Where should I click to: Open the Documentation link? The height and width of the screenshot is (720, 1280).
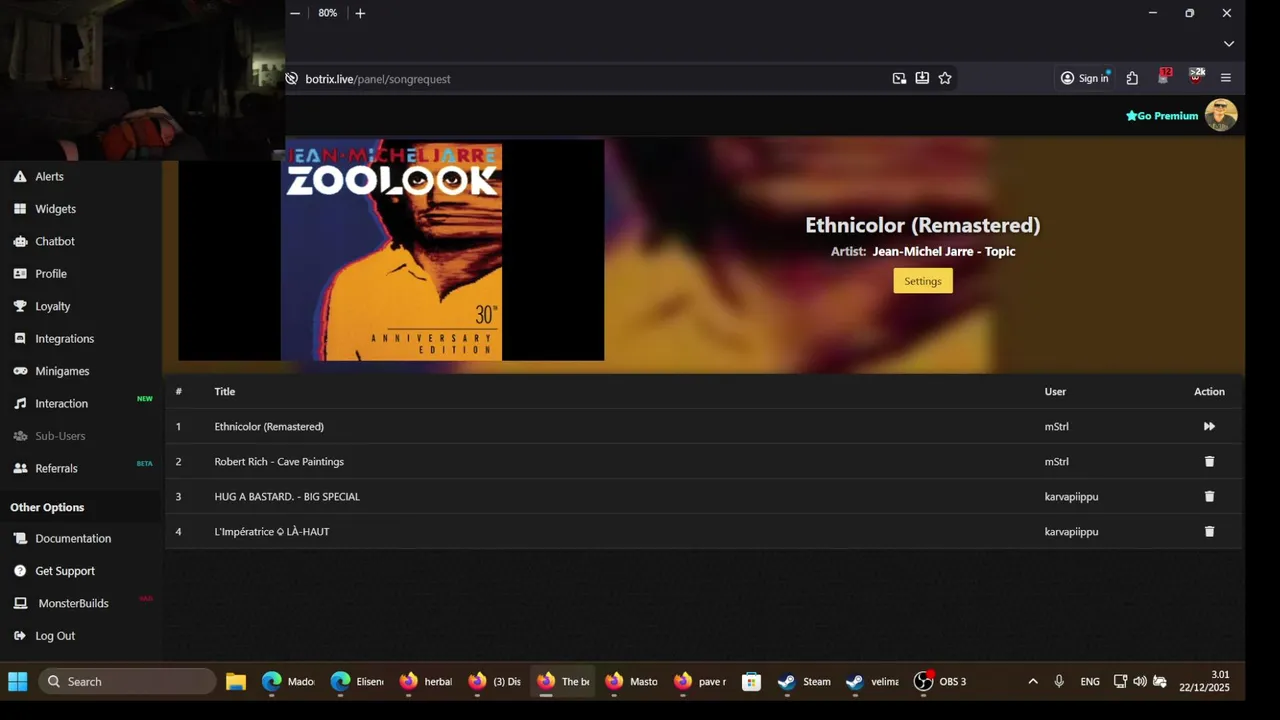[x=73, y=538]
